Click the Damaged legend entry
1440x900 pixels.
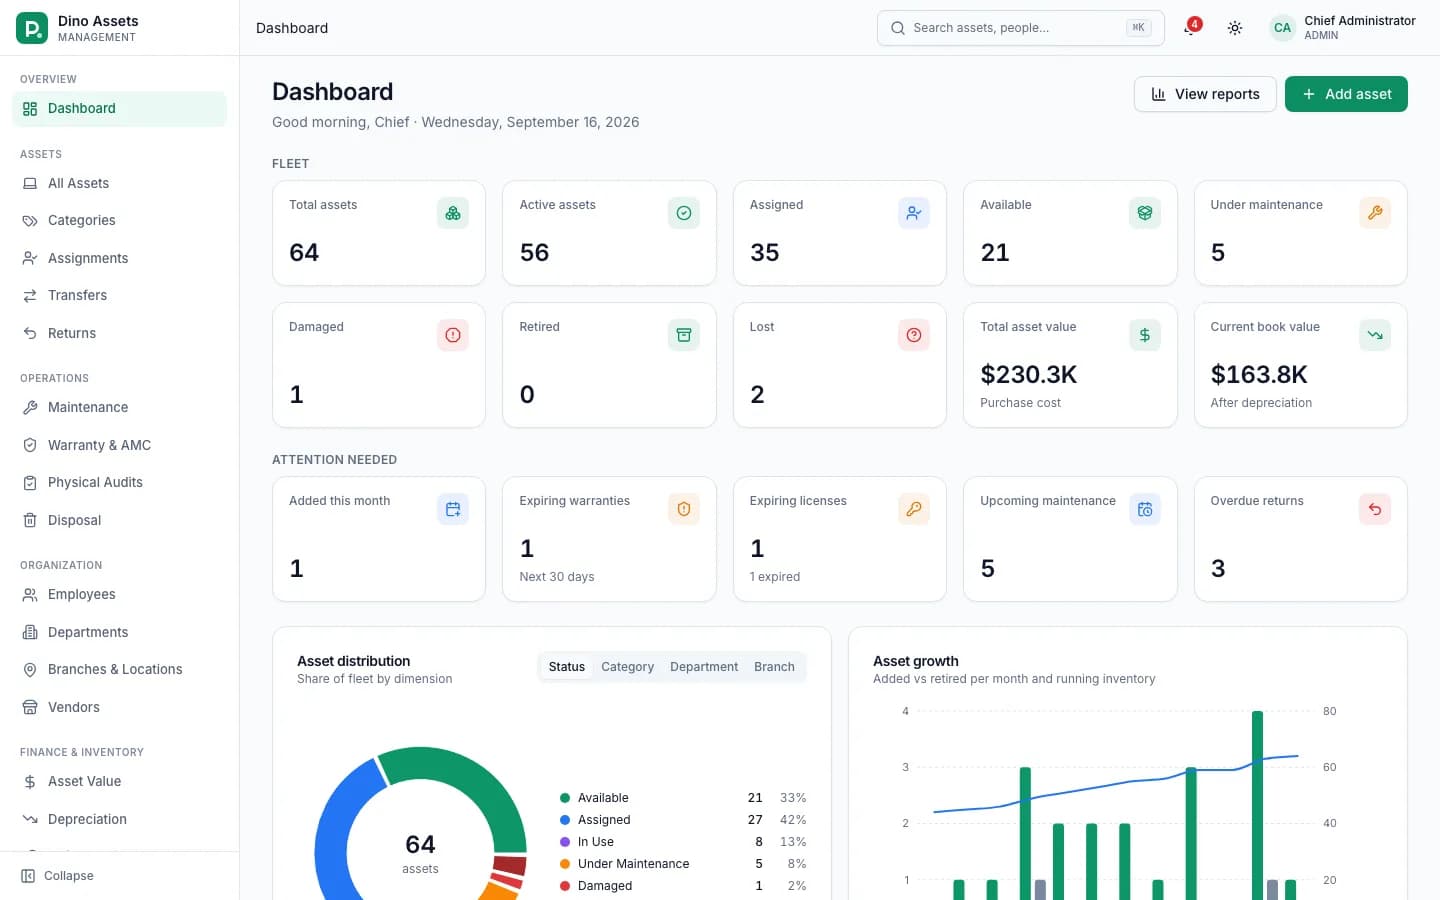683,886
